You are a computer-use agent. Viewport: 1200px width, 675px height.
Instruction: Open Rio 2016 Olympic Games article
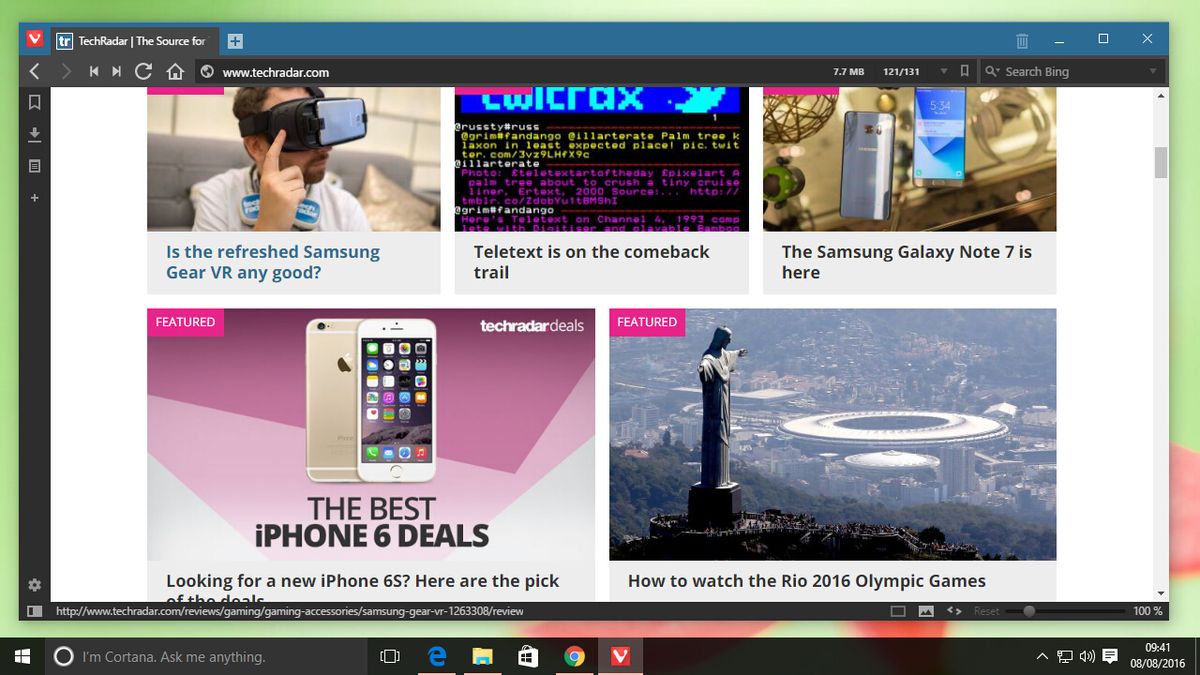[x=807, y=581]
